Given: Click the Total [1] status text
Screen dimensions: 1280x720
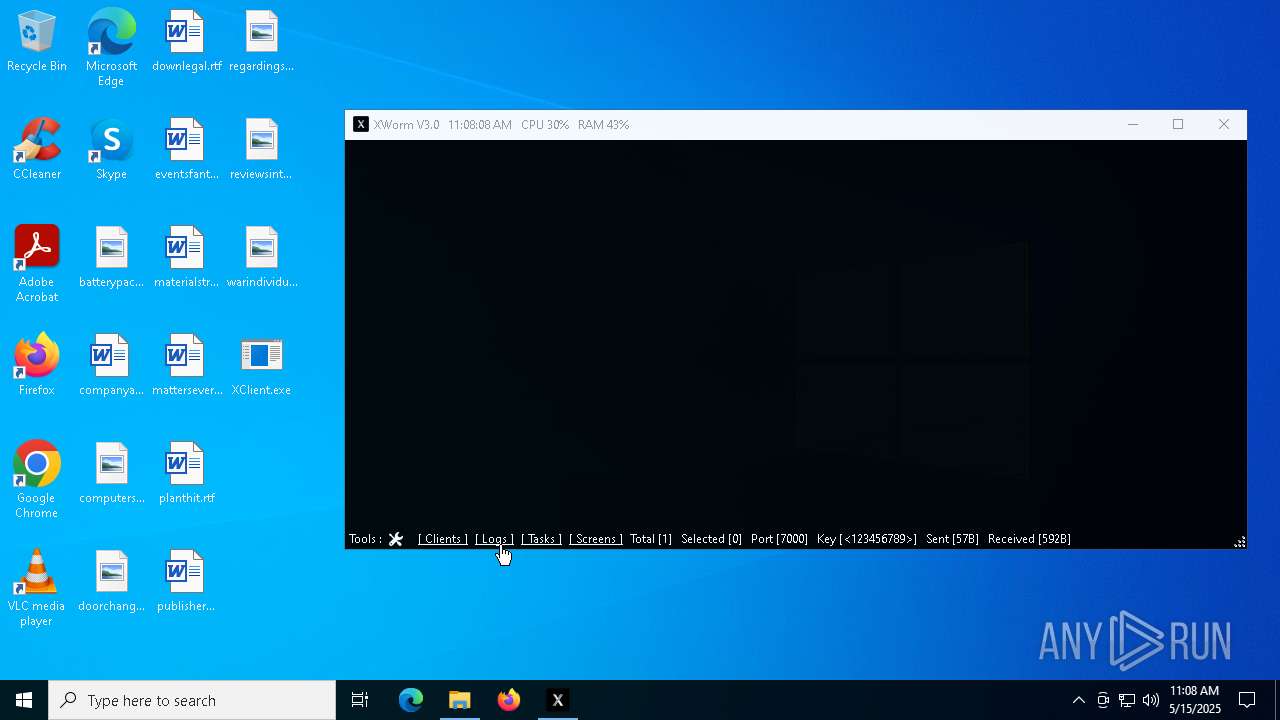Looking at the screenshot, I should click(x=651, y=539).
